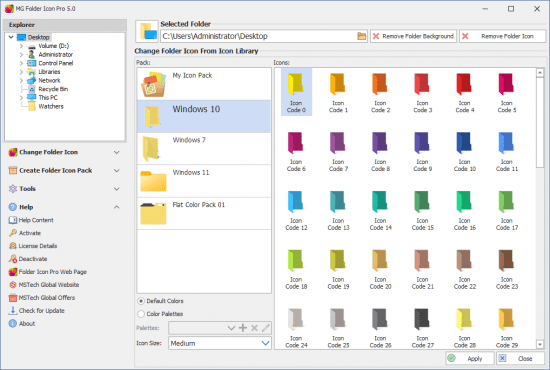Select the yellow Icon Code 0 folder

(296, 92)
